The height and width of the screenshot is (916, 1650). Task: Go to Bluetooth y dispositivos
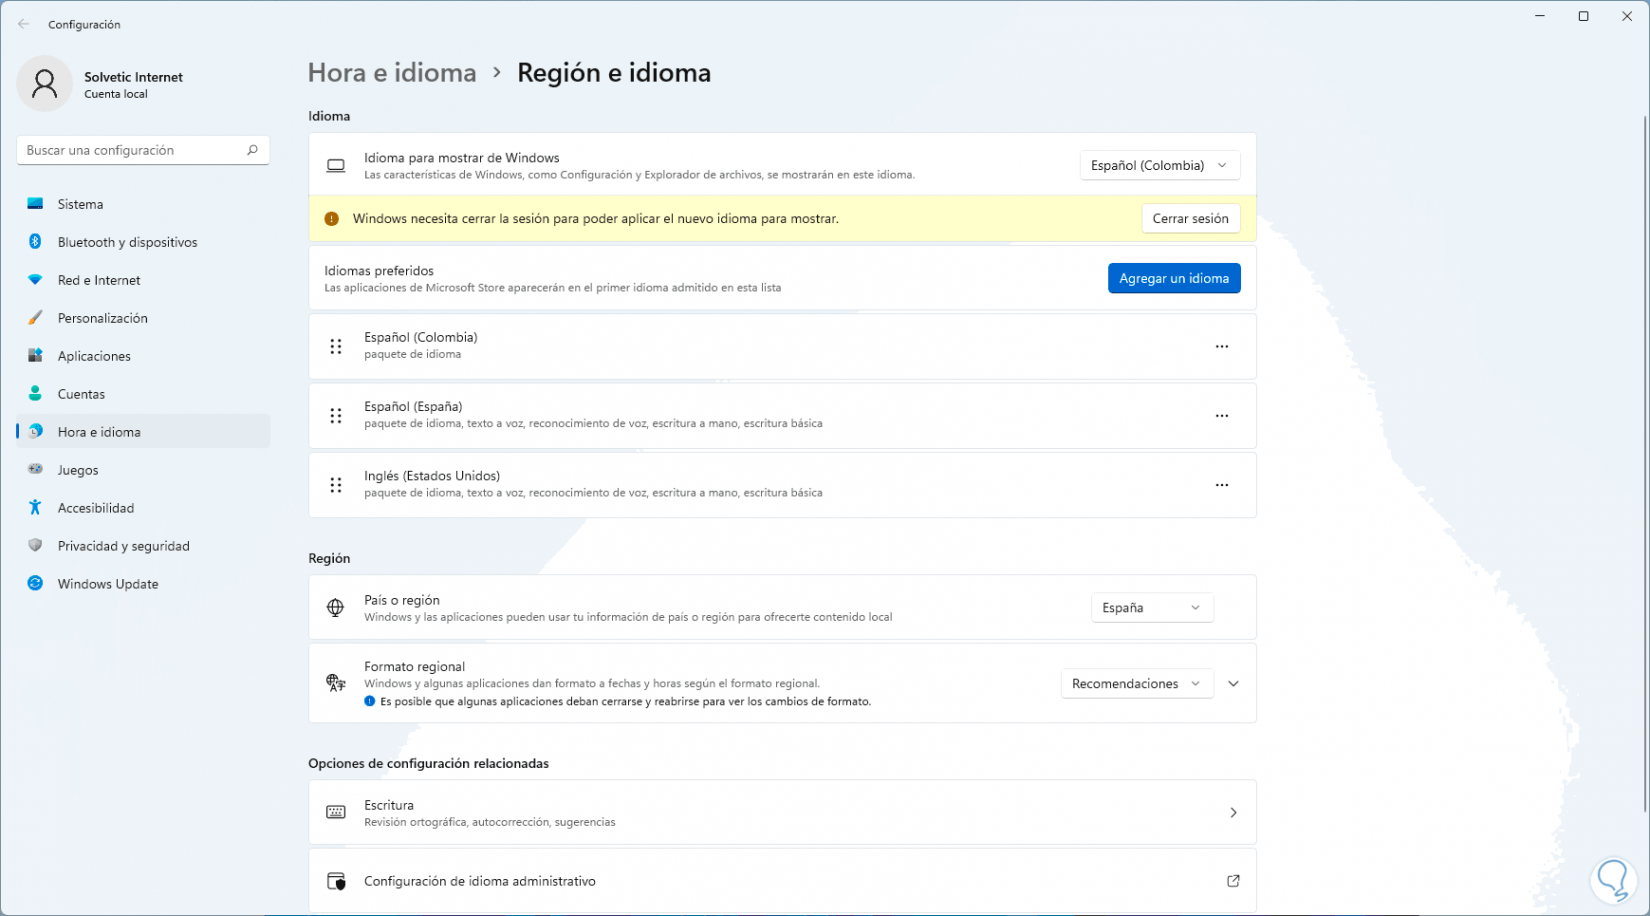[143, 242]
